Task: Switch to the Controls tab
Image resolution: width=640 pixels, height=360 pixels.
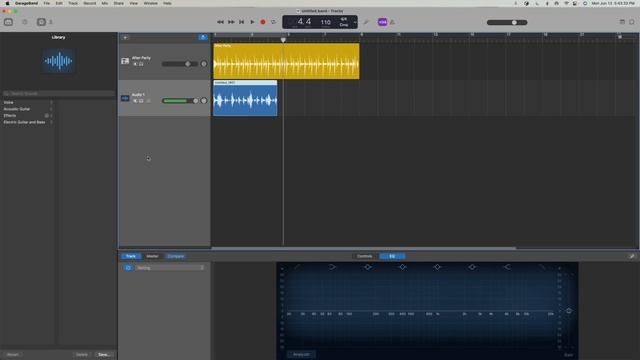Action: point(364,256)
